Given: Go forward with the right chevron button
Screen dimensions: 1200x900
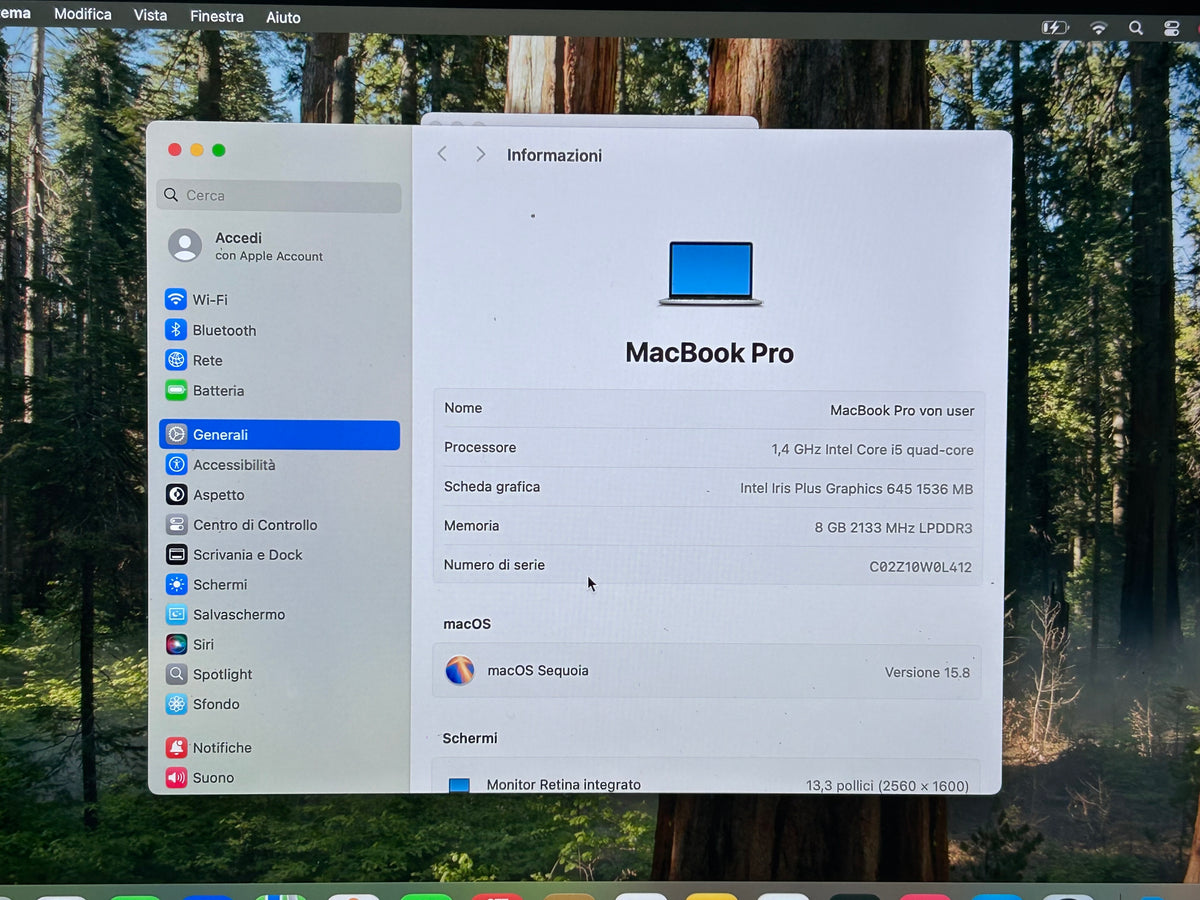Looking at the screenshot, I should click(481, 154).
